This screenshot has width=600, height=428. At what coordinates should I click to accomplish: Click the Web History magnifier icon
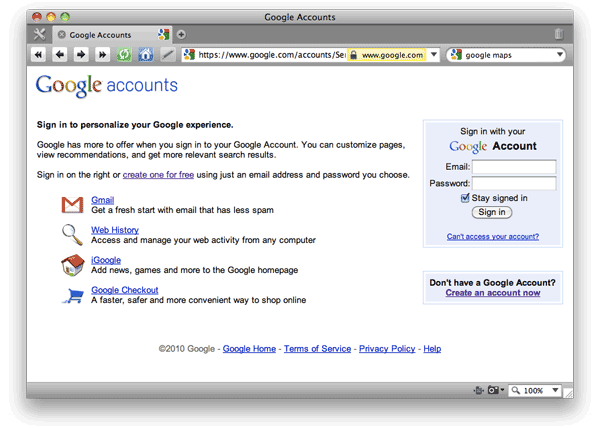tap(72, 234)
